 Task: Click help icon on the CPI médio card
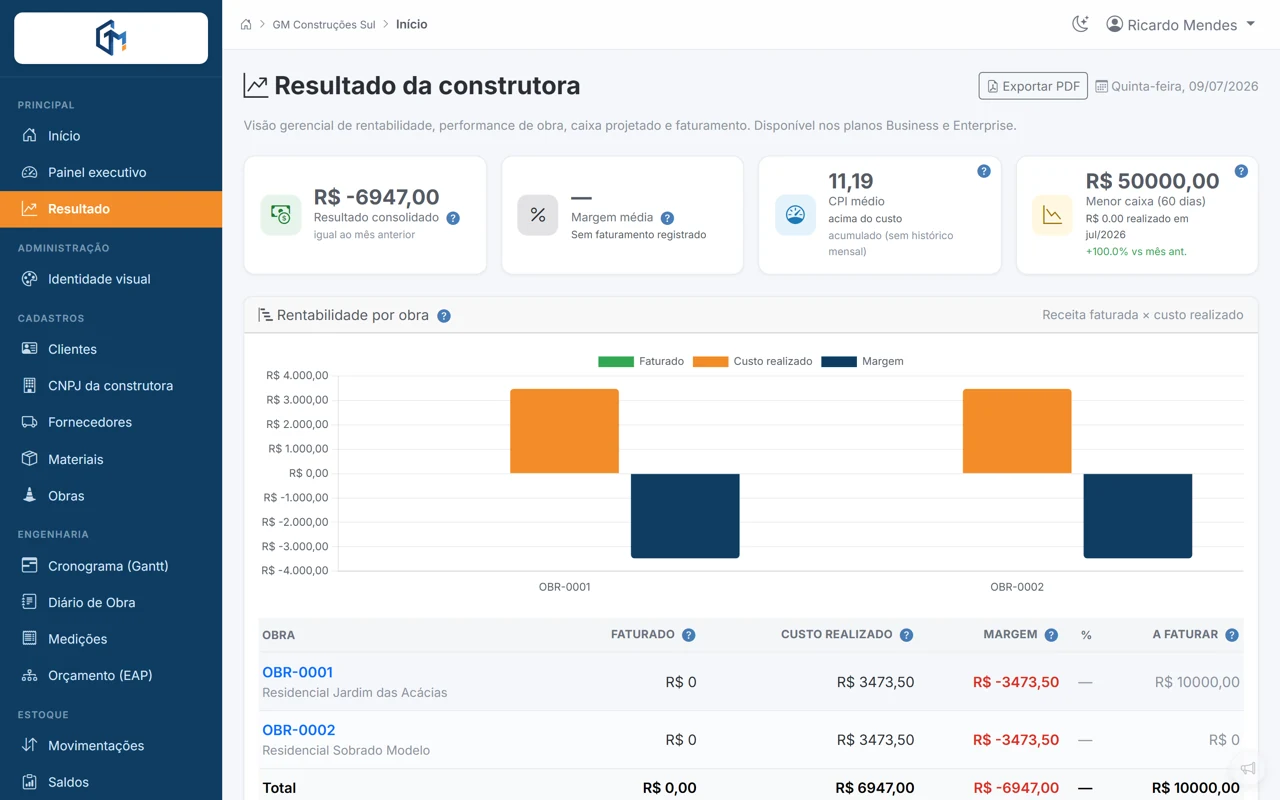click(984, 171)
